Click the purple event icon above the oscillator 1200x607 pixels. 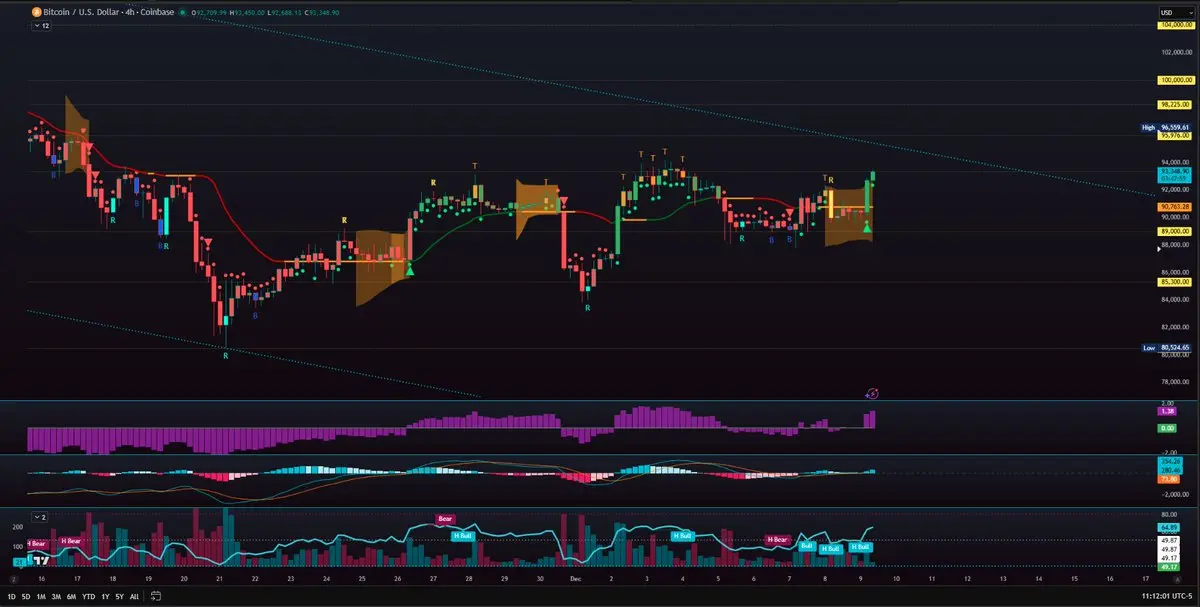(872, 393)
